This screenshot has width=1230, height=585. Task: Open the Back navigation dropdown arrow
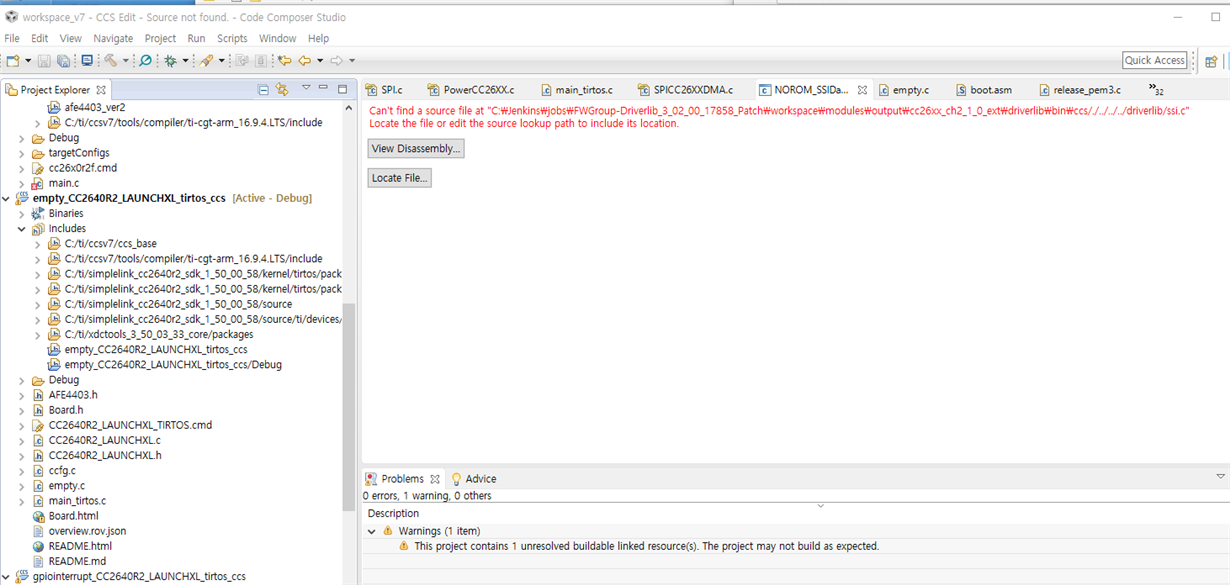click(x=318, y=60)
